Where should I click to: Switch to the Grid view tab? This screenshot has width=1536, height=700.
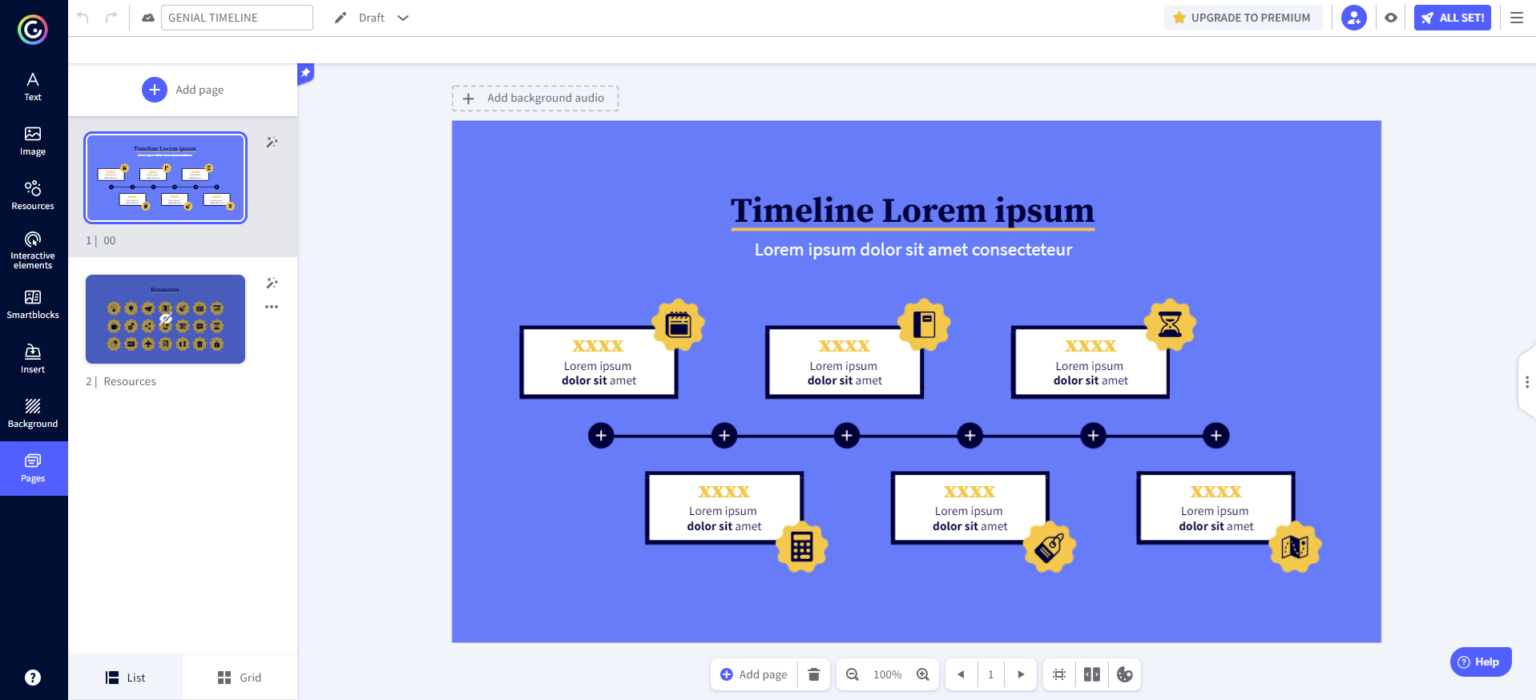click(239, 677)
